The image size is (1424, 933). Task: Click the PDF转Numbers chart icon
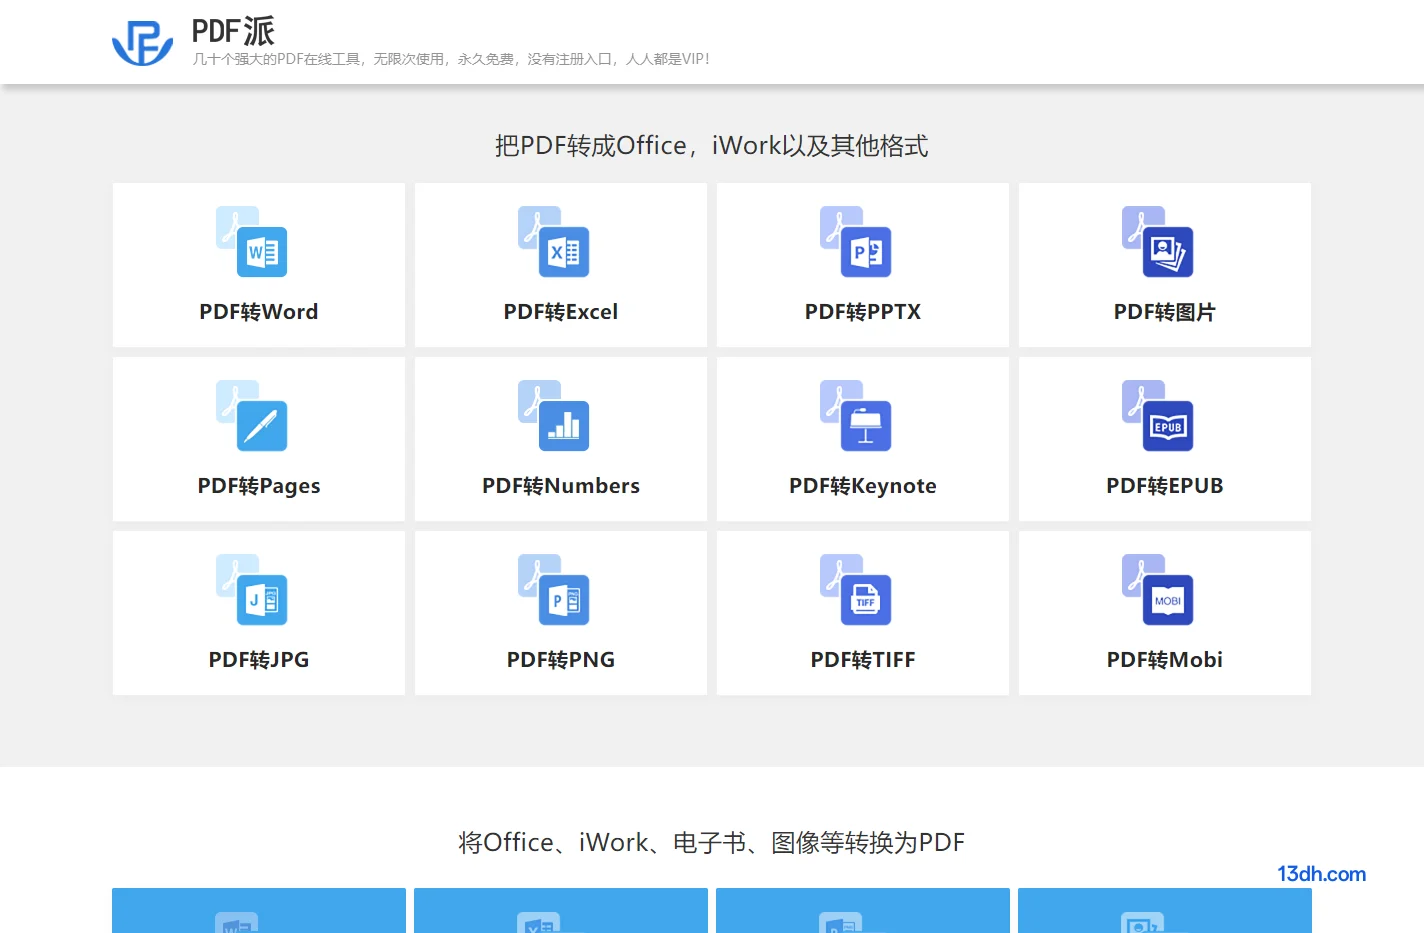point(554,416)
